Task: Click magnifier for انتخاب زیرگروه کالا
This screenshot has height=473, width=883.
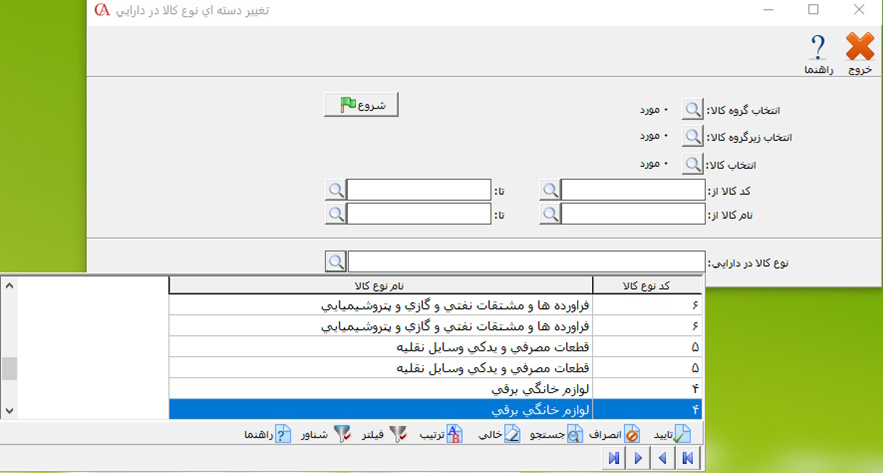Action: pos(693,137)
